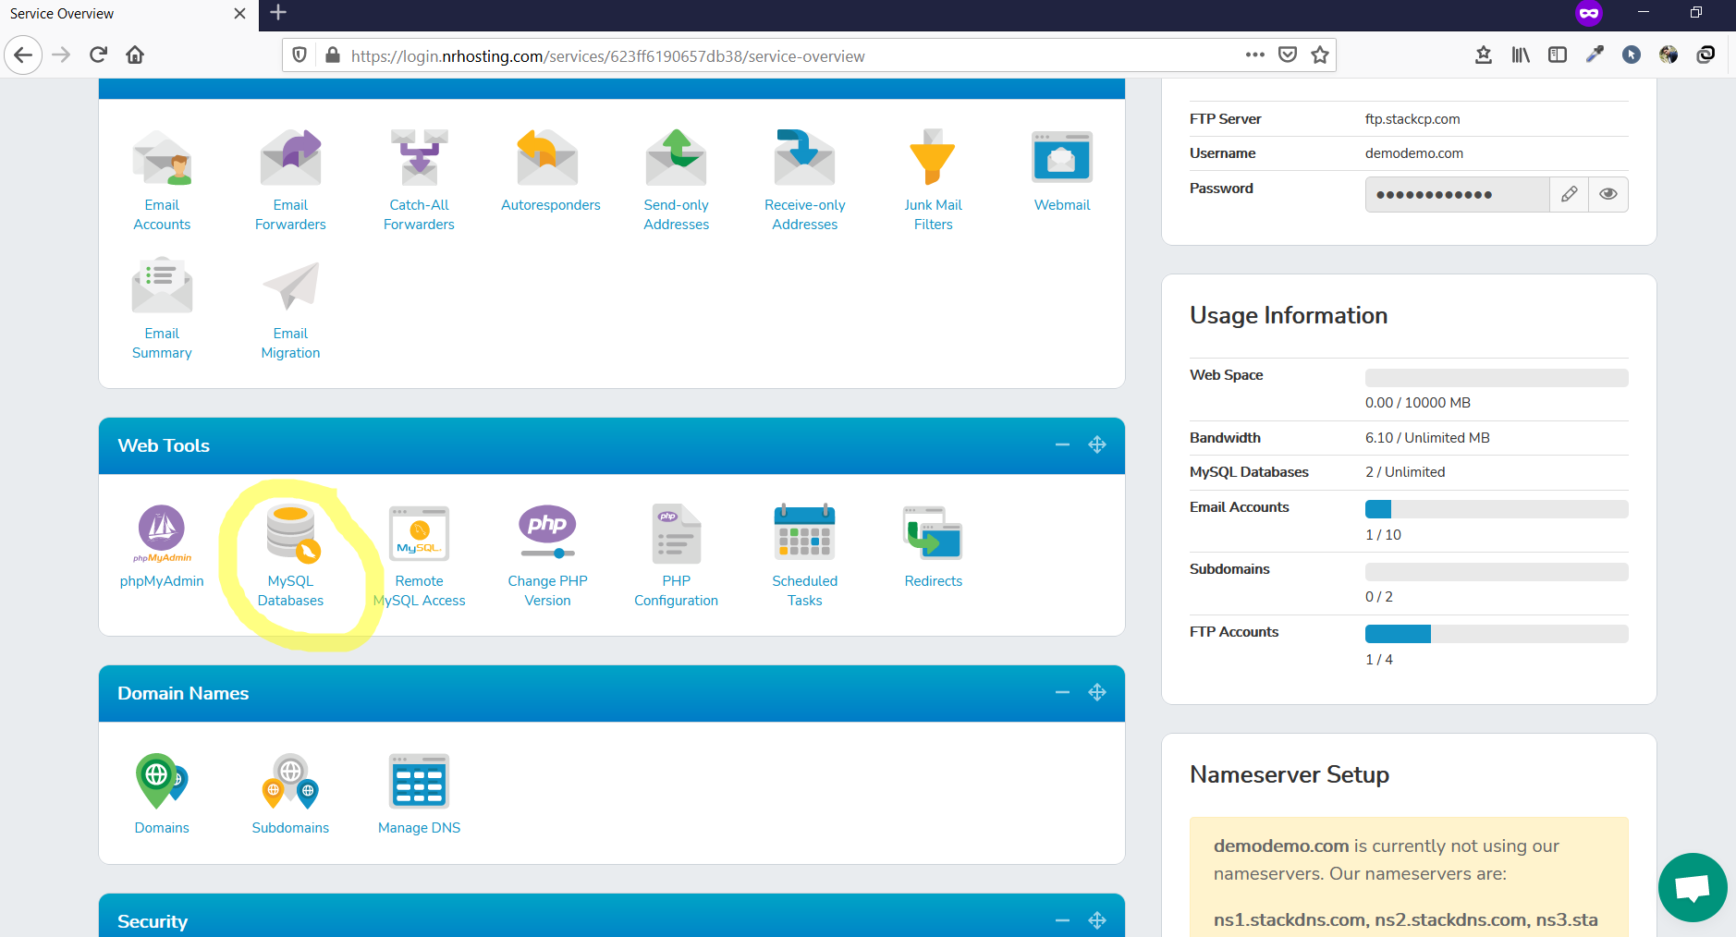1736x937 pixels.
Task: Collapse the Domain Names section
Action: 1062,692
